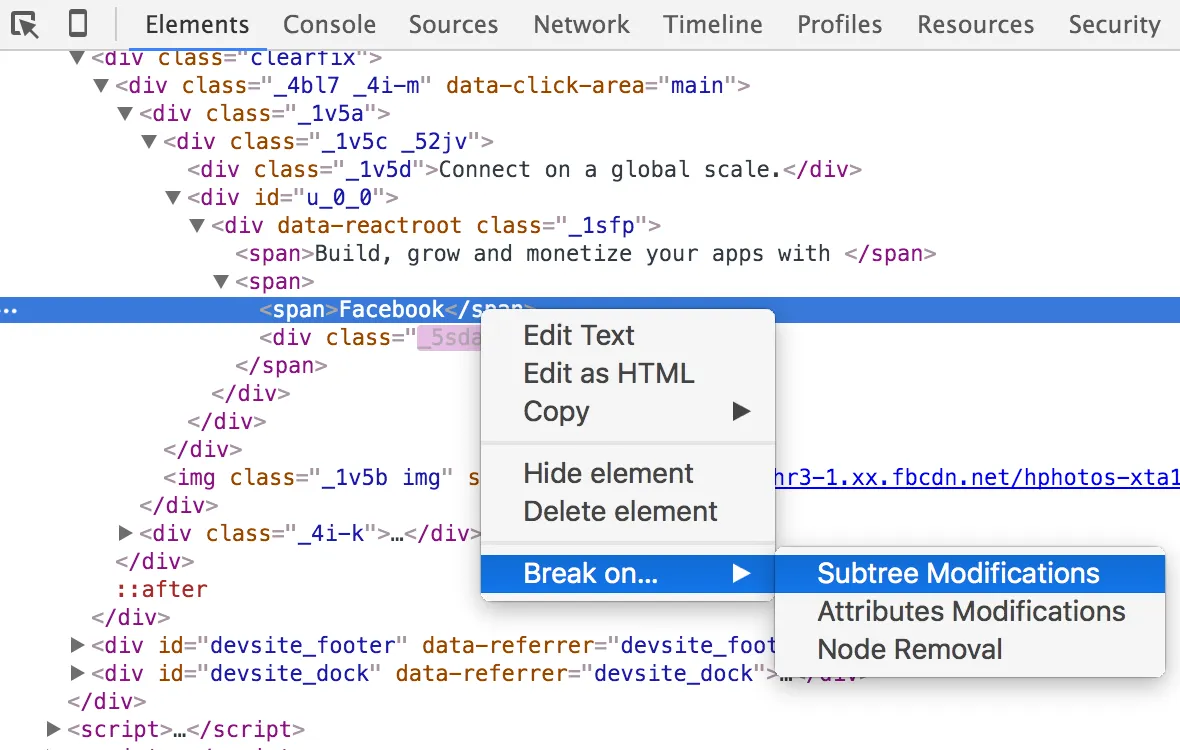Open the Network tab
Image resolution: width=1180 pixels, height=750 pixels.
click(581, 24)
